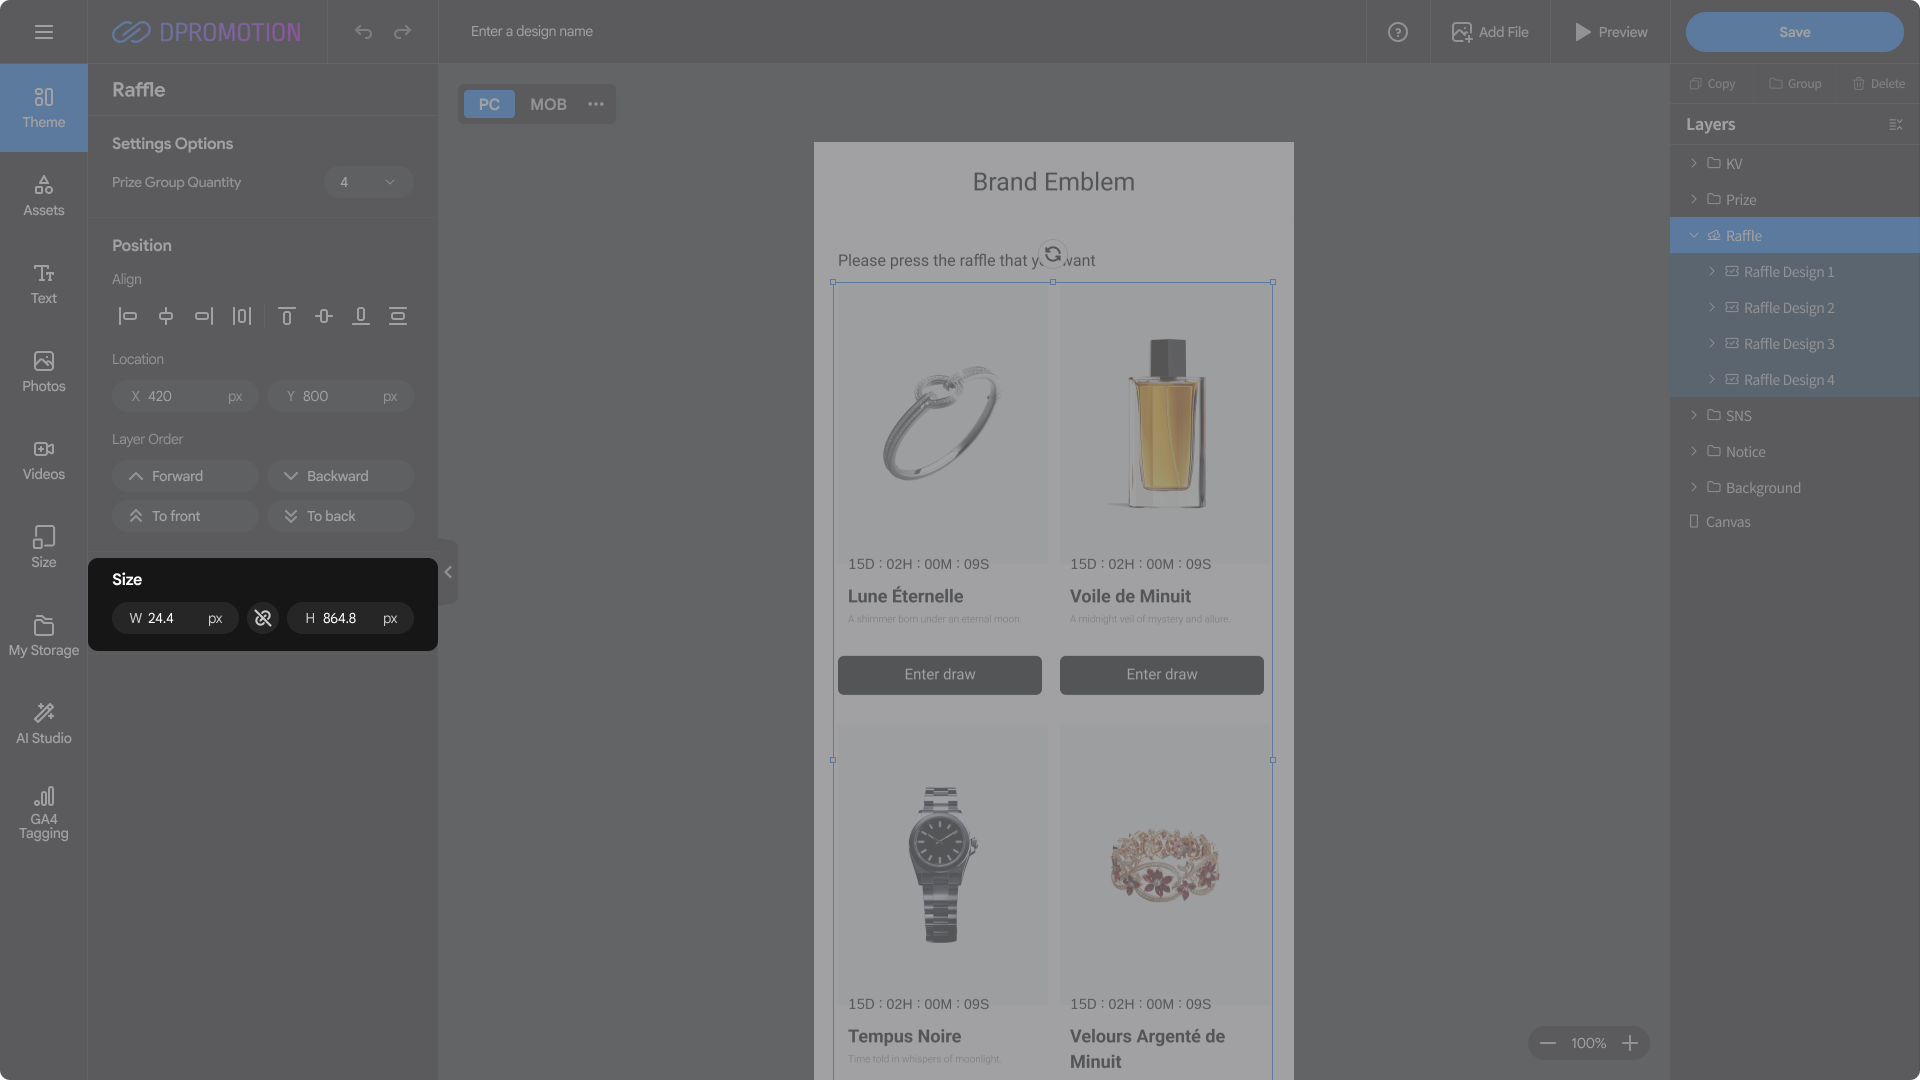
Task: Click the Save button
Action: [1794, 32]
